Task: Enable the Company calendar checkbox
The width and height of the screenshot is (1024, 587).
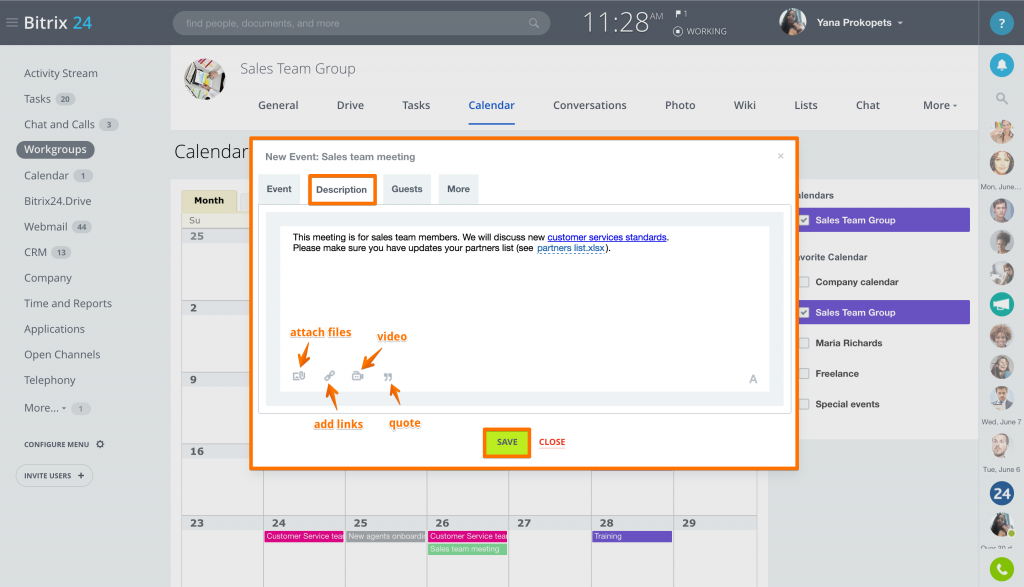Action: coord(805,282)
